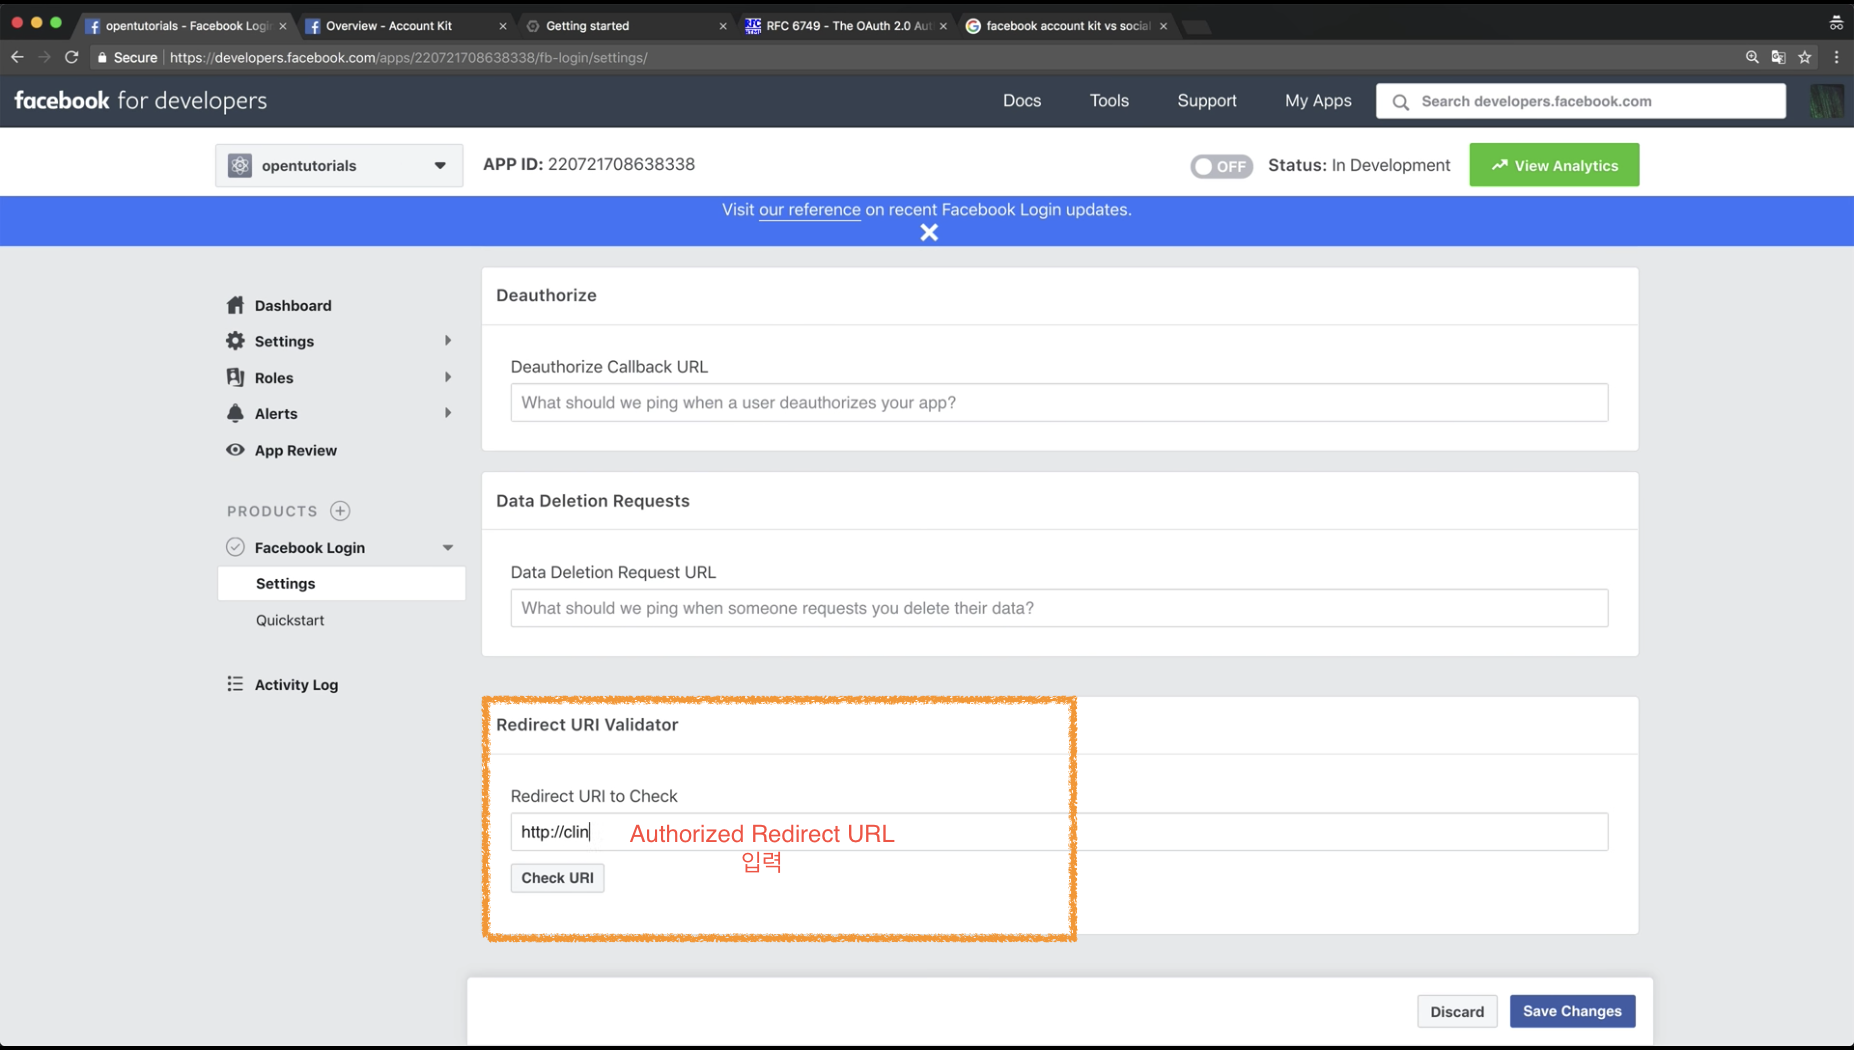Screen dimensions: 1854x1050
Task: Open Activity Log
Action: (296, 685)
